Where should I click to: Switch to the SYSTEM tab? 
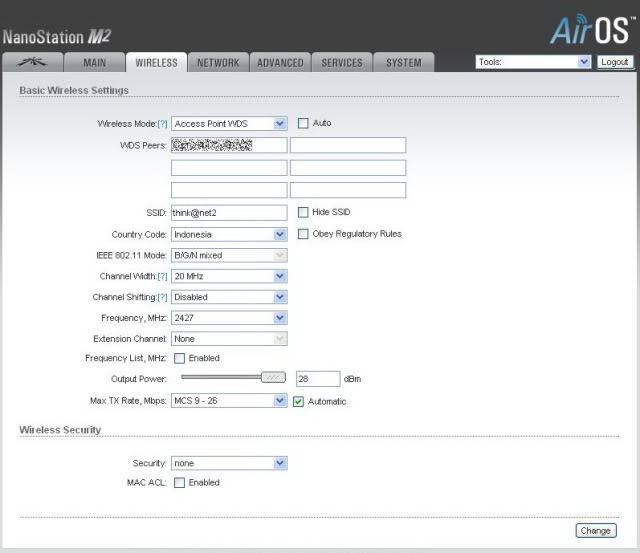coord(404,62)
